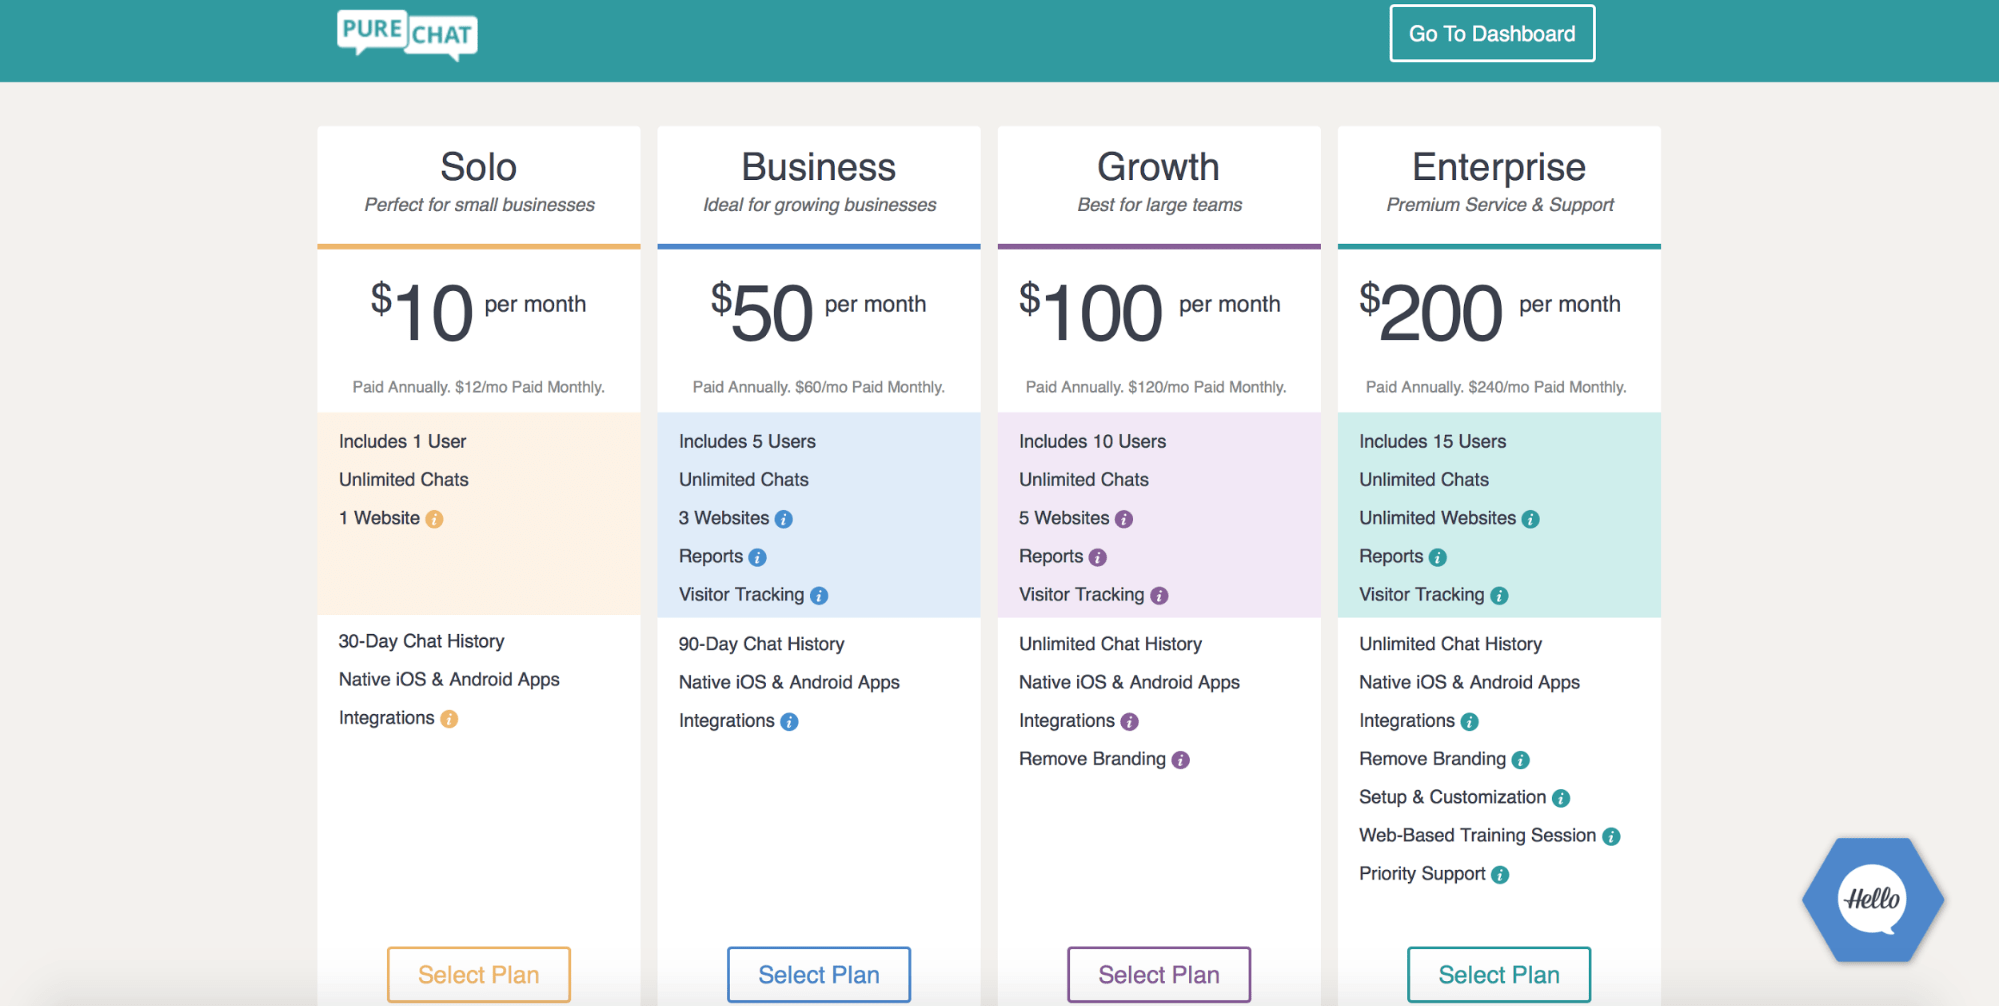
Task: Click info icon beside Business 3 Websites
Action: pyautogui.click(x=784, y=519)
